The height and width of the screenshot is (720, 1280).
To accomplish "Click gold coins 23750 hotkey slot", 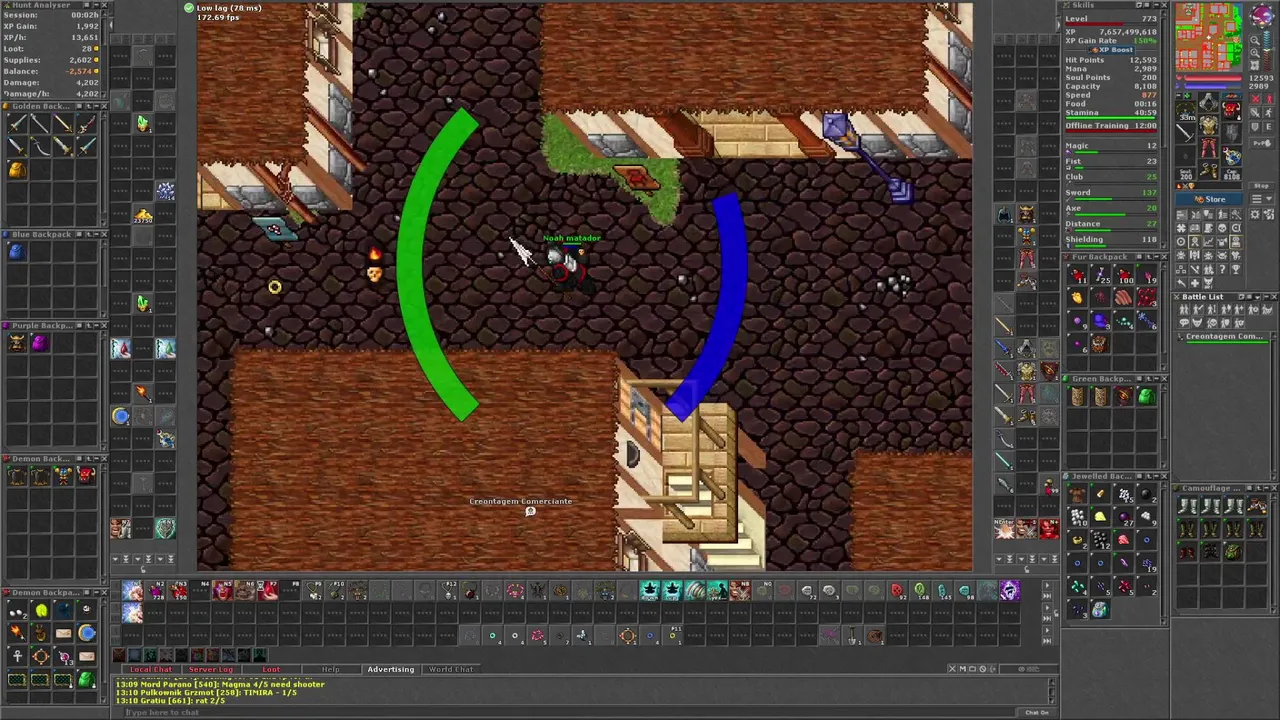I will pyautogui.click(x=143, y=215).
